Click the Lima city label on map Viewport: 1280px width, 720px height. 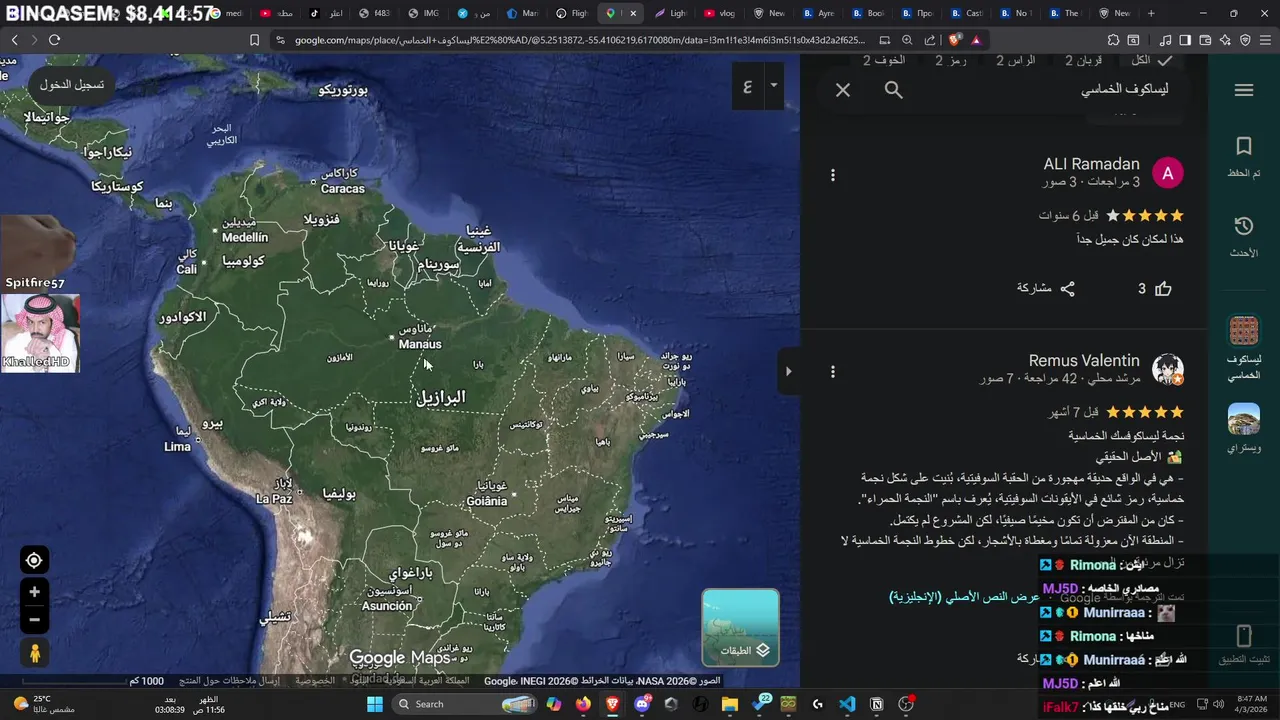coord(177,447)
